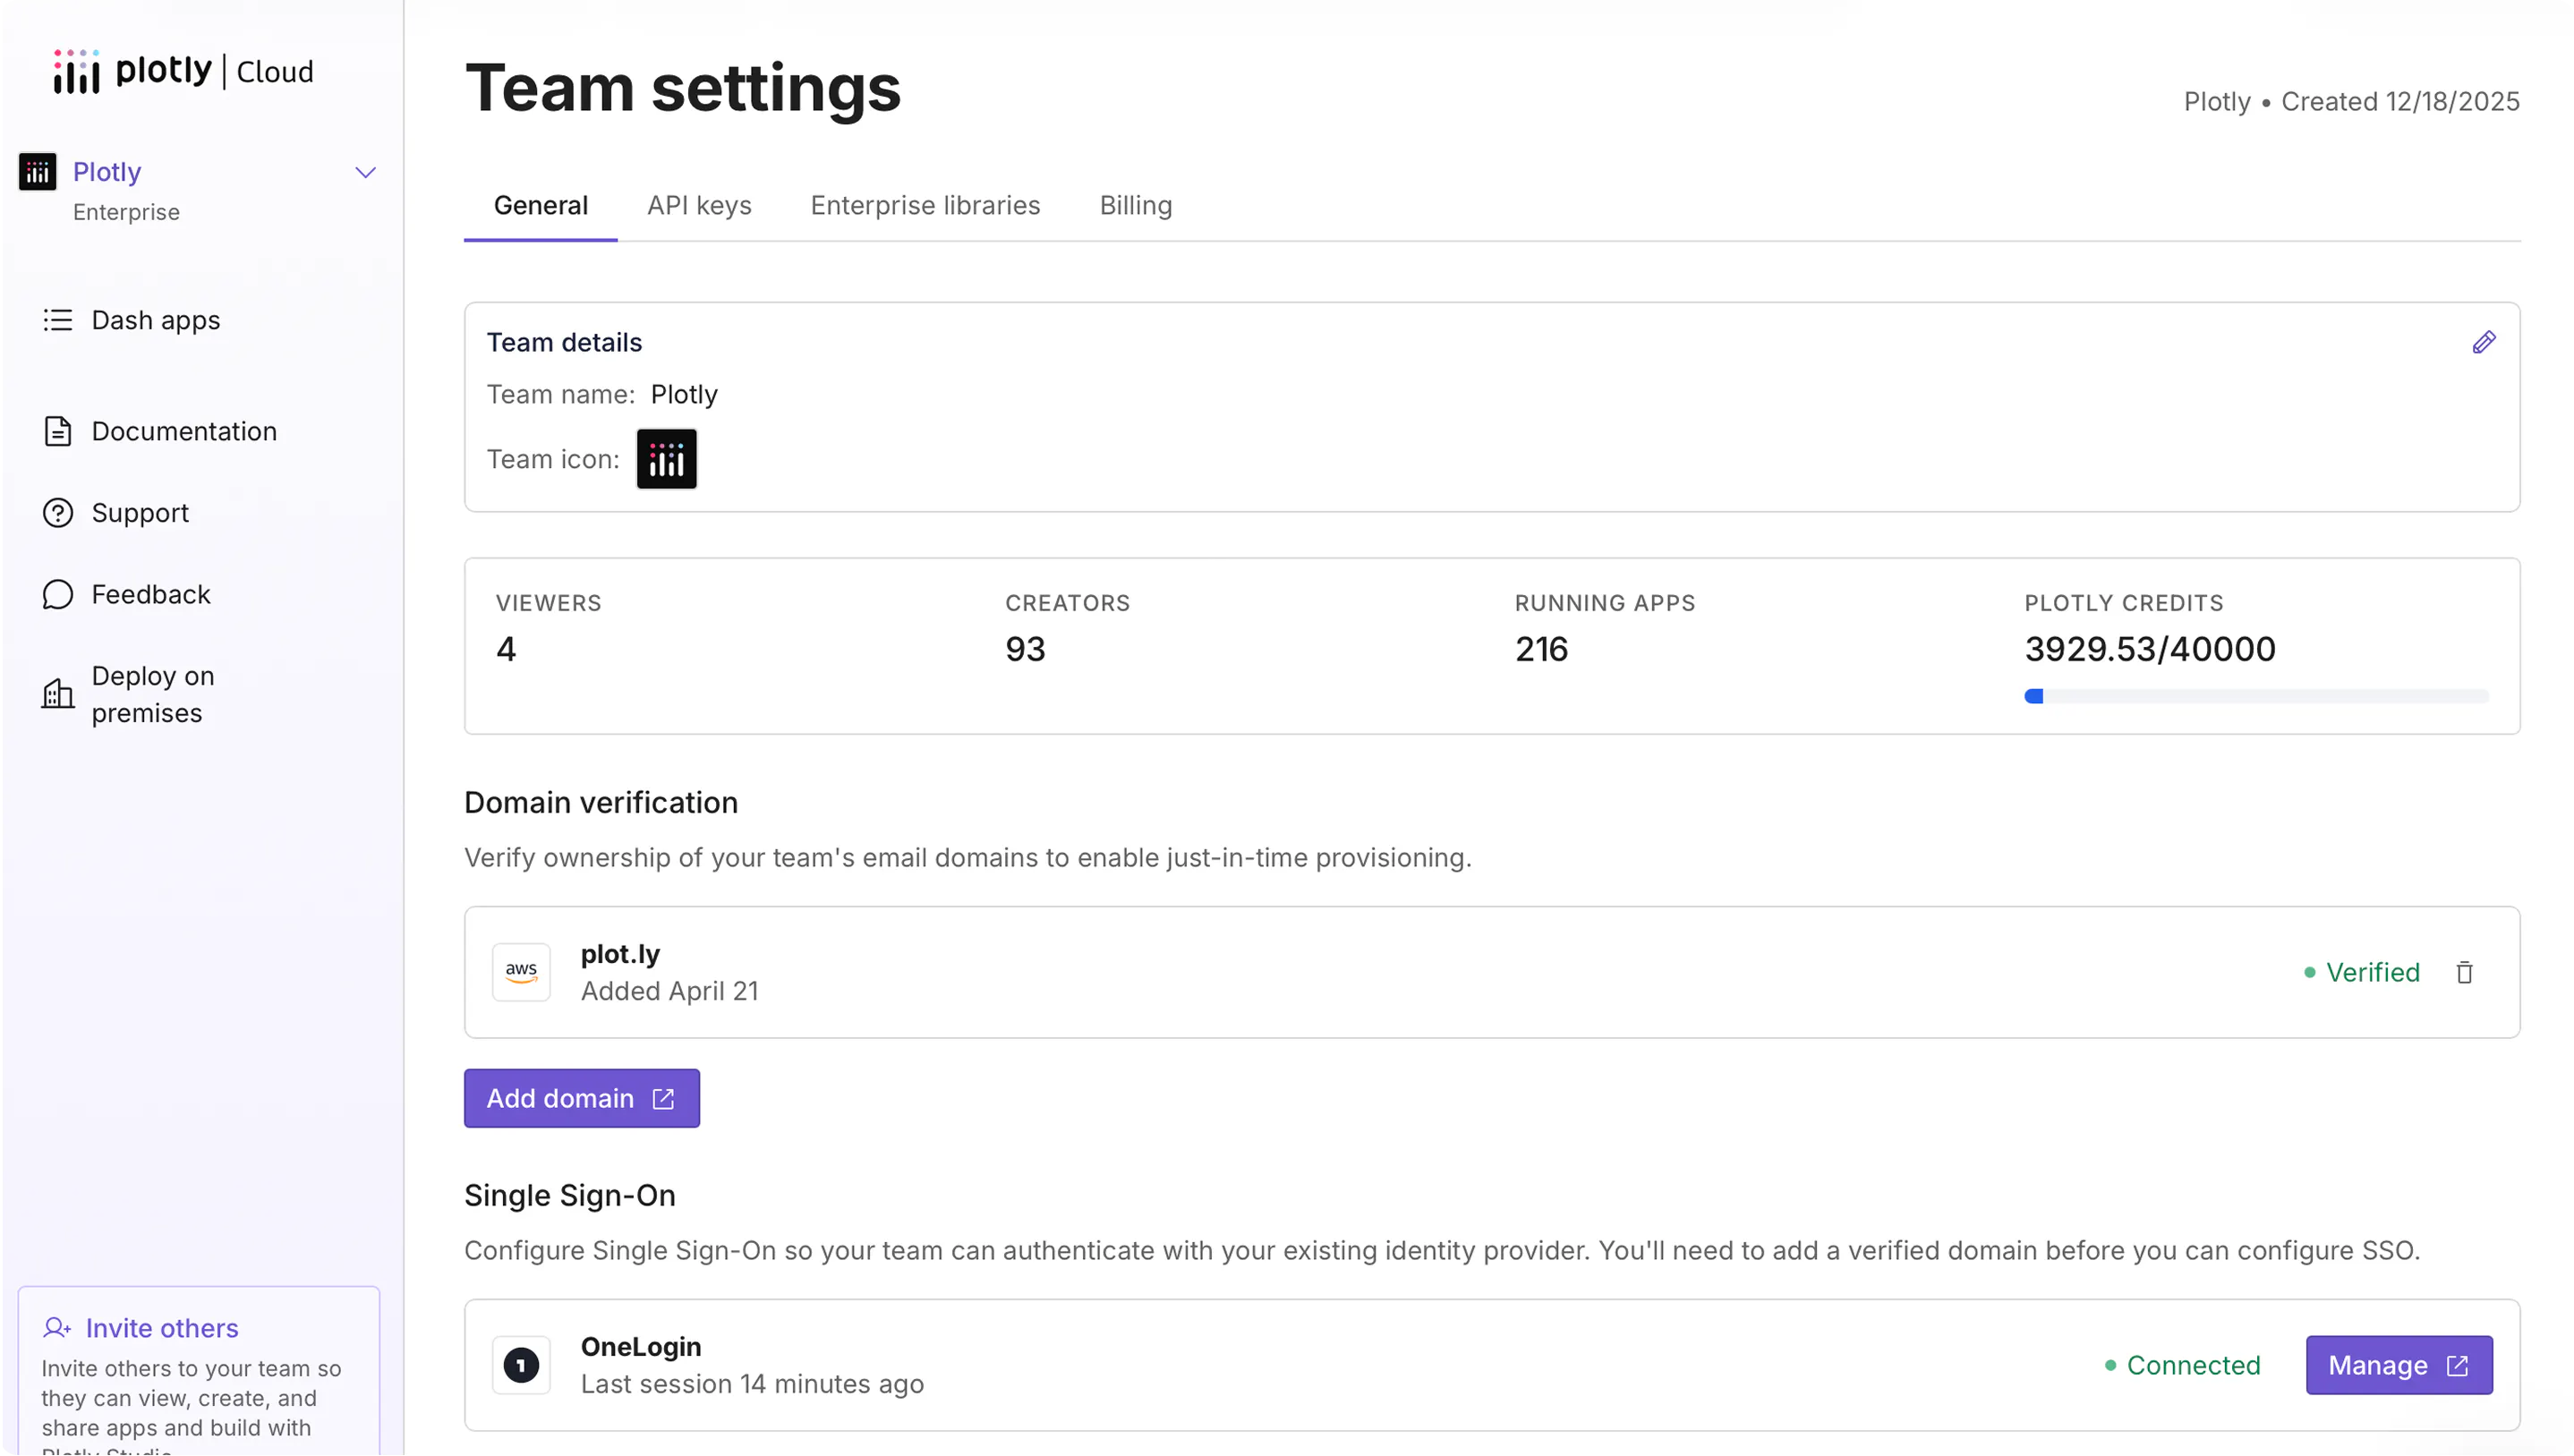
Task: Click the external link icon in Manage
Action: coord(2458,1366)
